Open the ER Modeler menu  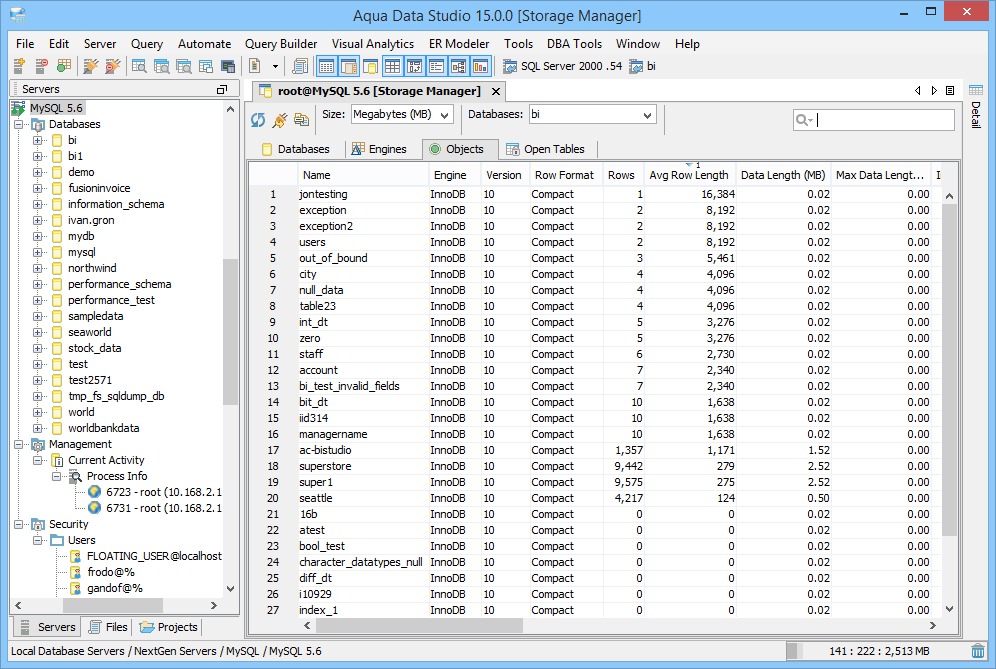point(459,44)
